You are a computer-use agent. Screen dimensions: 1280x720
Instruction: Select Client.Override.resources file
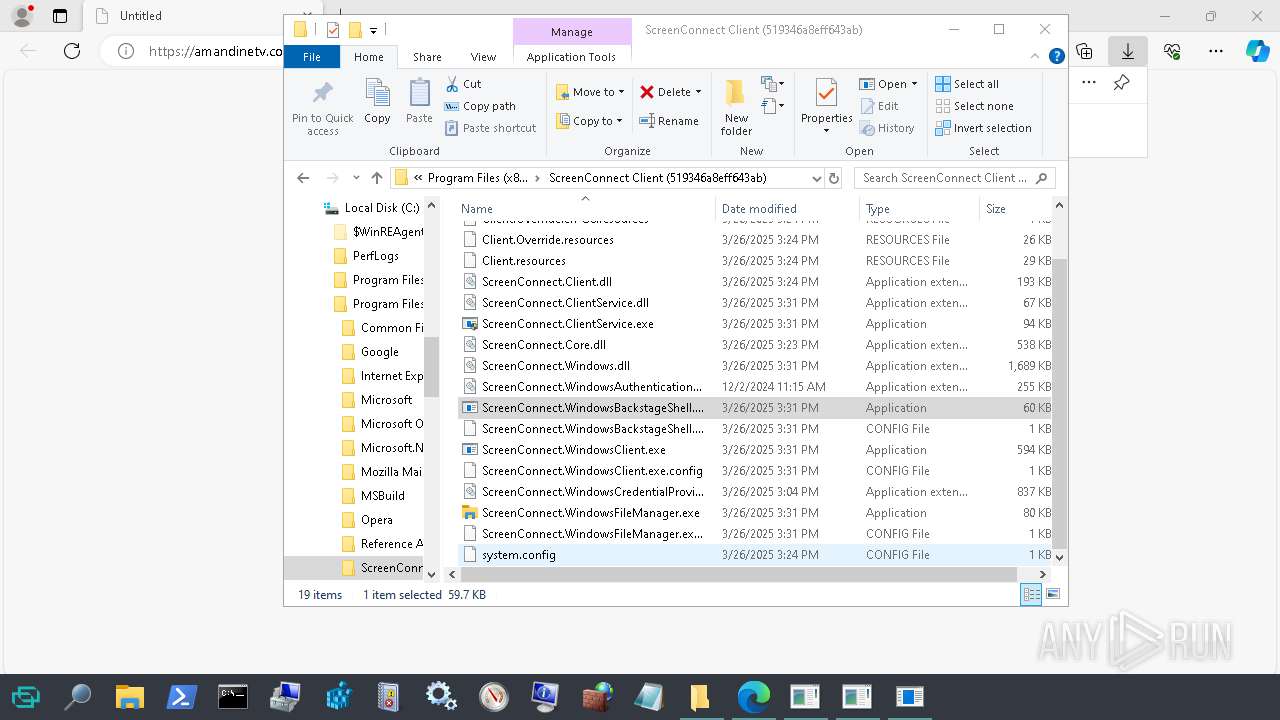point(547,240)
